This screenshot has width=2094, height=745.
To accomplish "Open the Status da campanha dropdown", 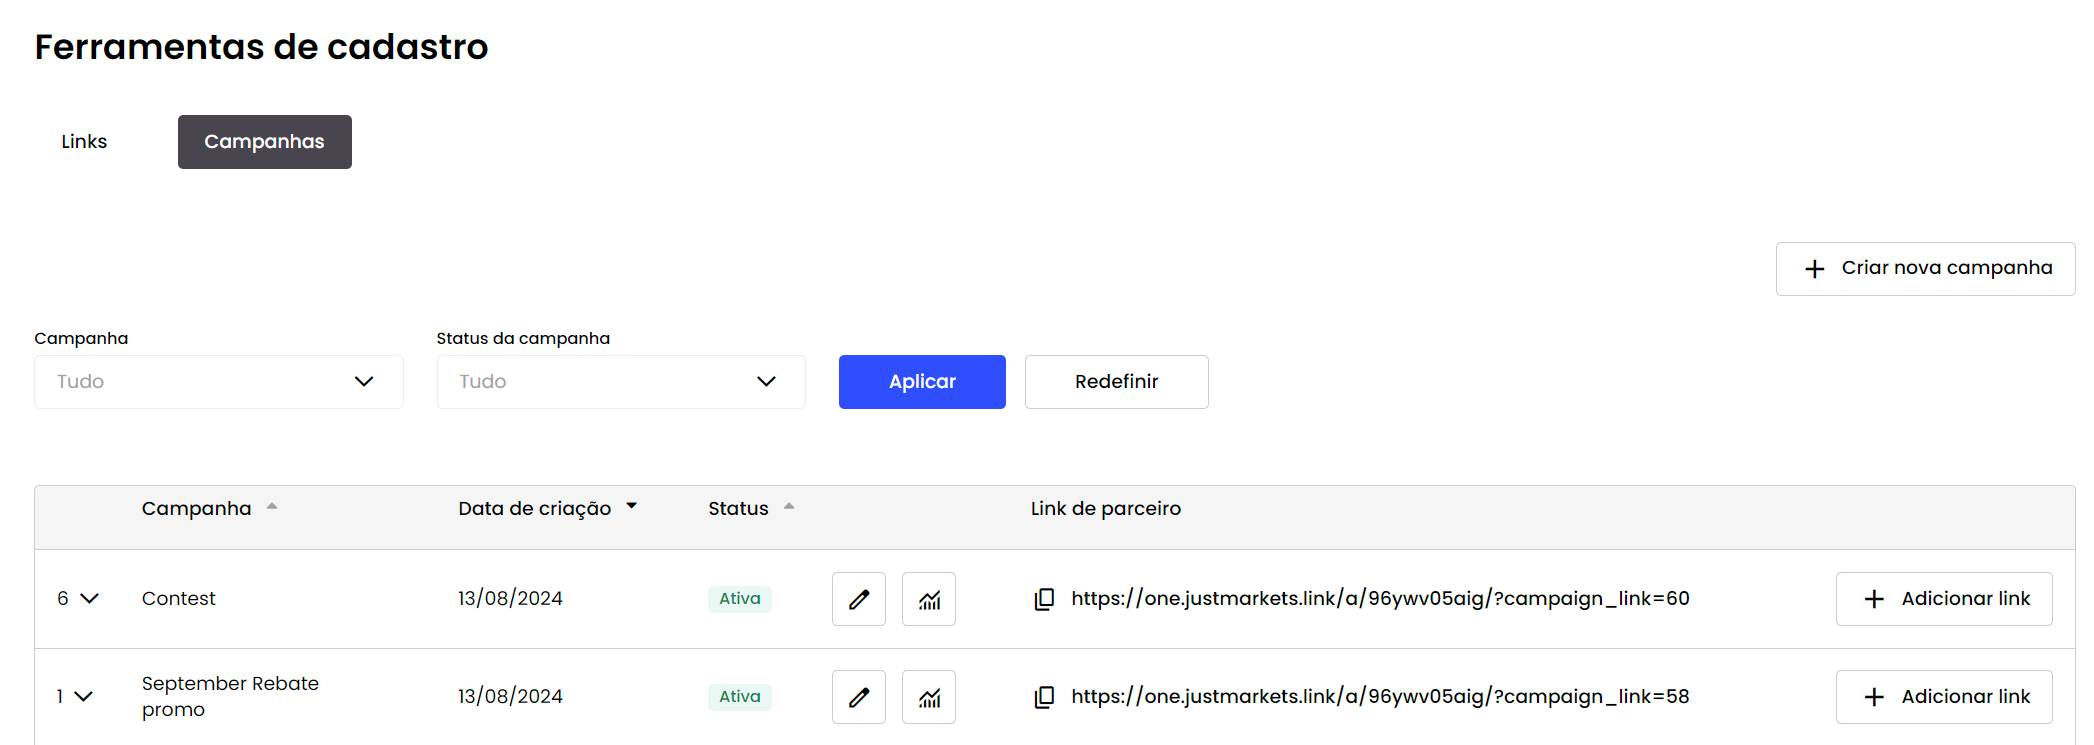I will point(621,382).
